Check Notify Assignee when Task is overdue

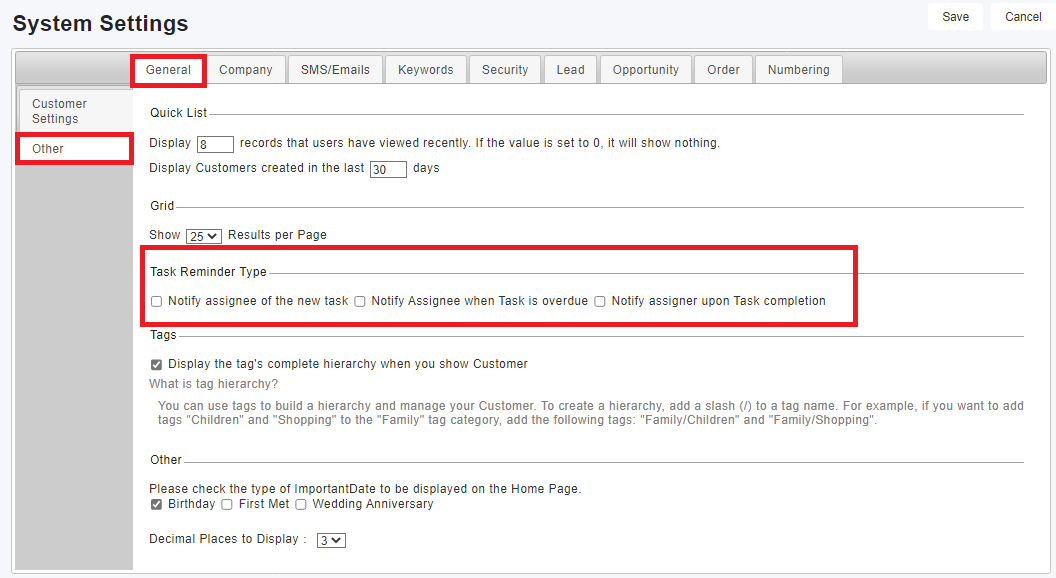point(359,301)
